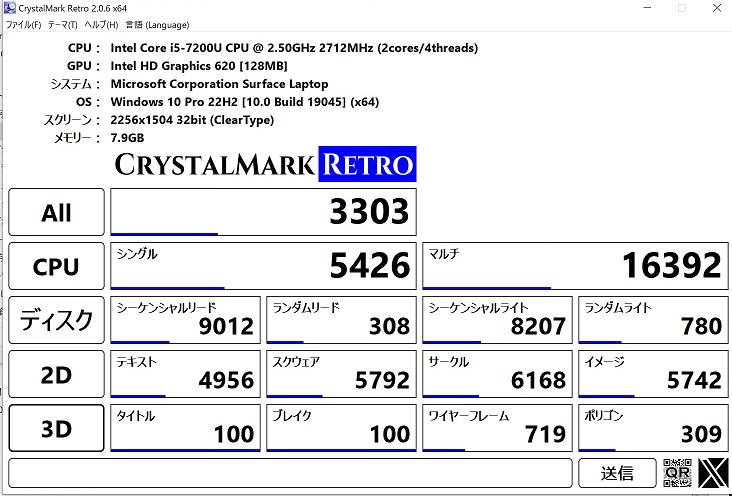Click the CrystalMark app icon in title bar

point(9,8)
